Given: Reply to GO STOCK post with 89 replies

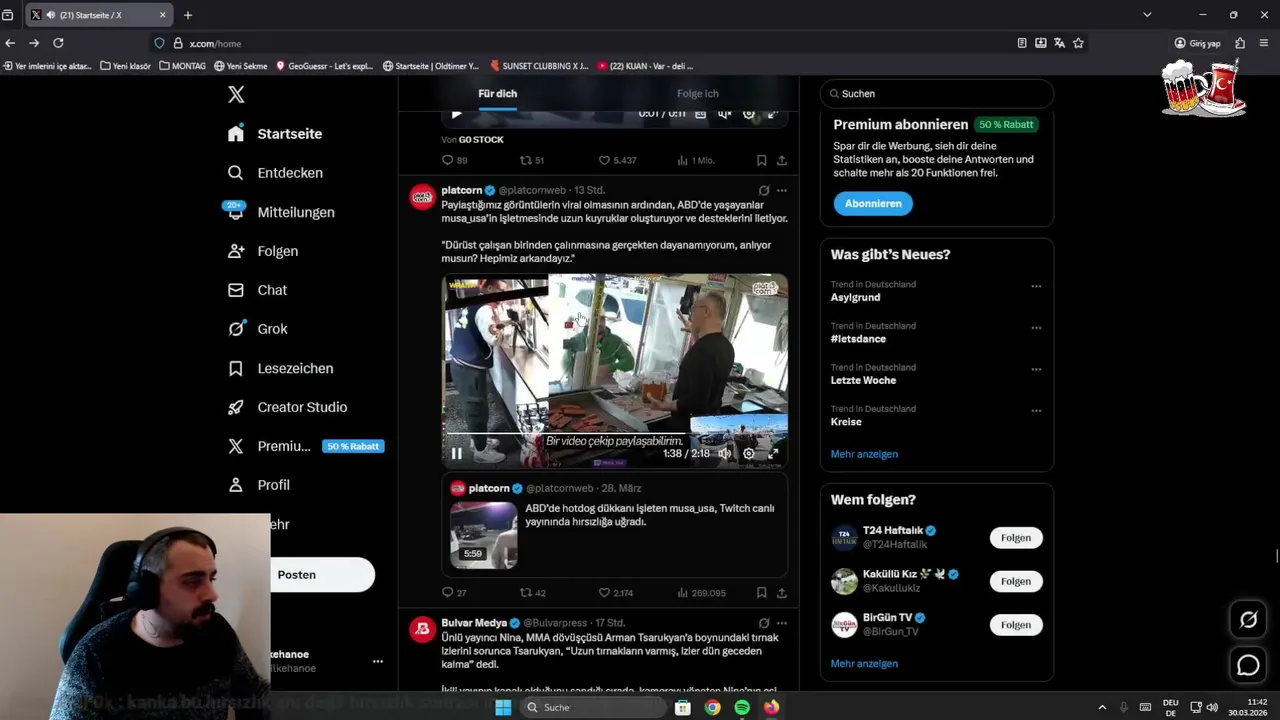Looking at the screenshot, I should point(454,160).
